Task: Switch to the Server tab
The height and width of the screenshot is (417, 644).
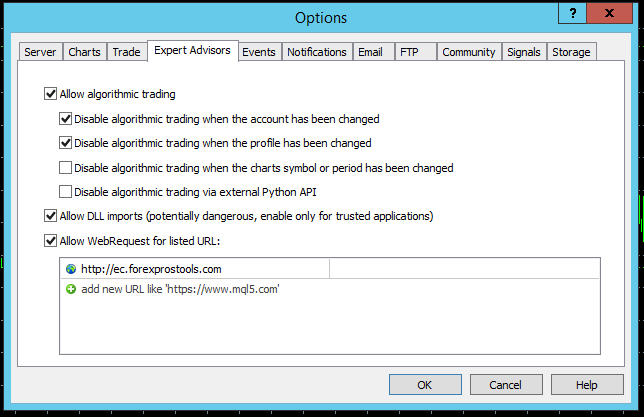Action: pos(40,52)
